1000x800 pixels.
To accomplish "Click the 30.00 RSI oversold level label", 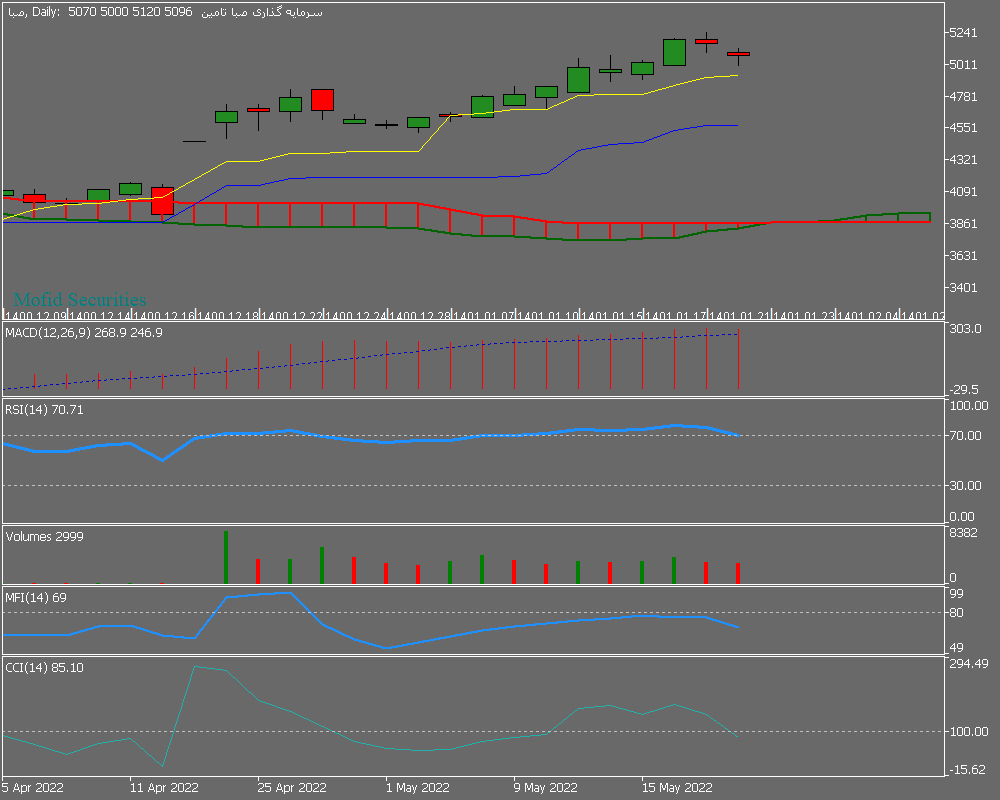I will pos(966,486).
